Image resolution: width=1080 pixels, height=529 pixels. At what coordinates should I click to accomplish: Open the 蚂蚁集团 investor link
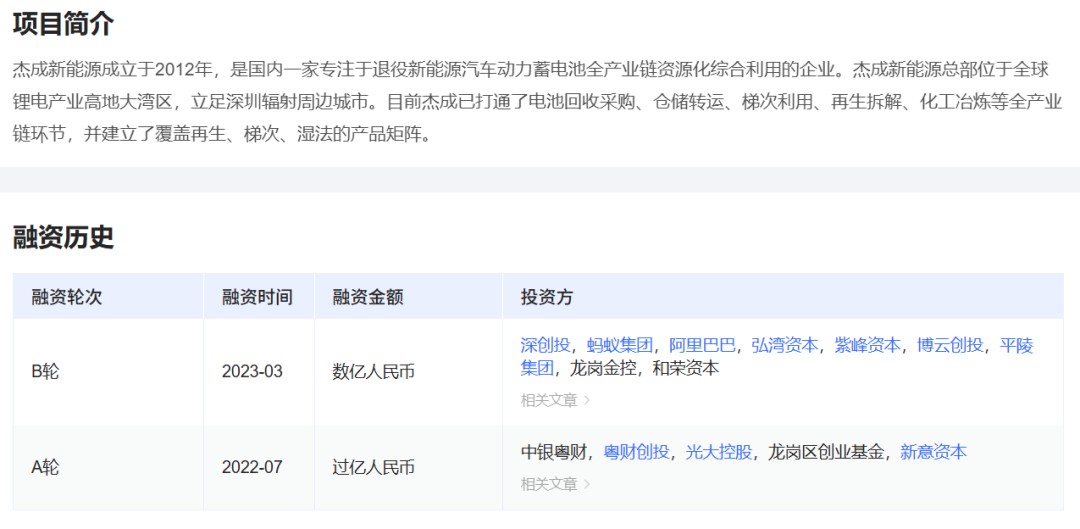(x=619, y=345)
